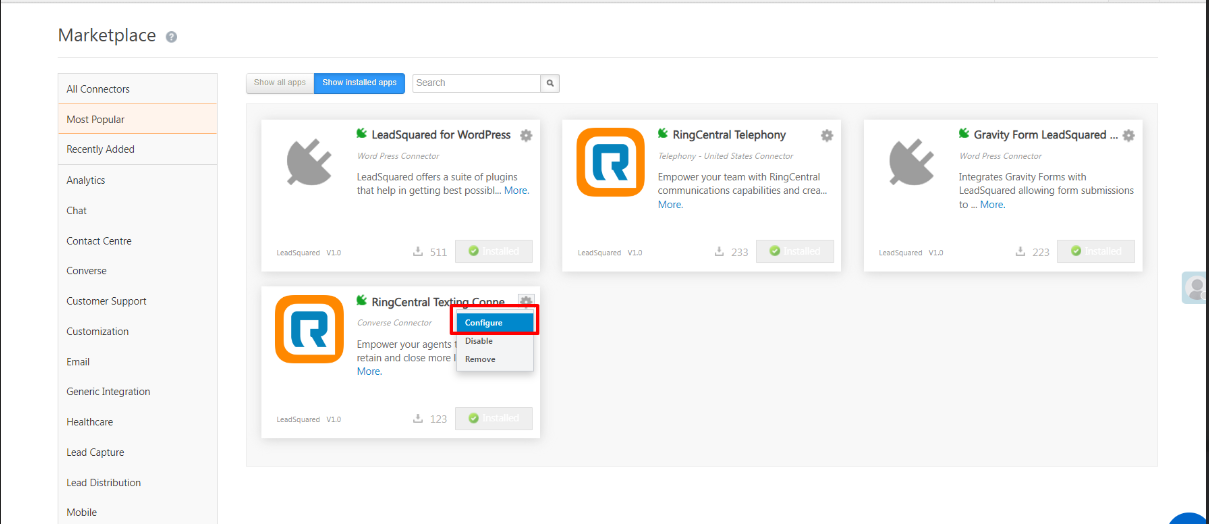Select Generic Integration category
Screen dimensions: 1209x524
click(x=138, y=391)
